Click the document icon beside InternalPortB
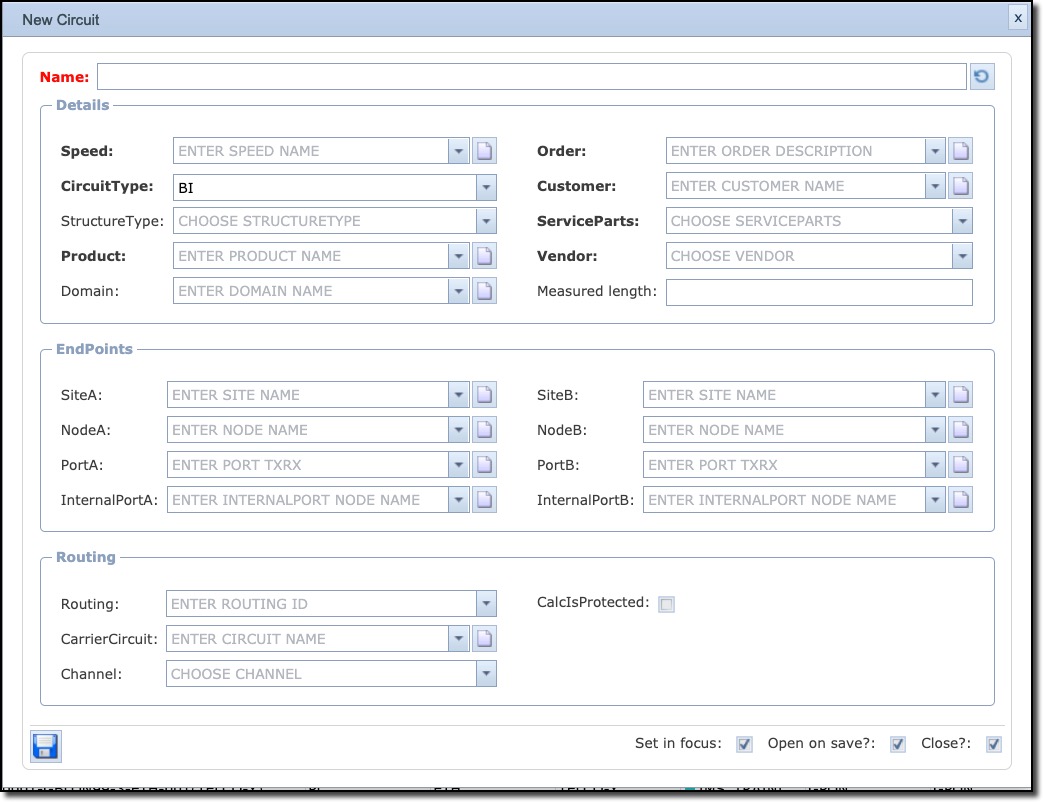Screen dimensions: 1043x802 point(961,500)
